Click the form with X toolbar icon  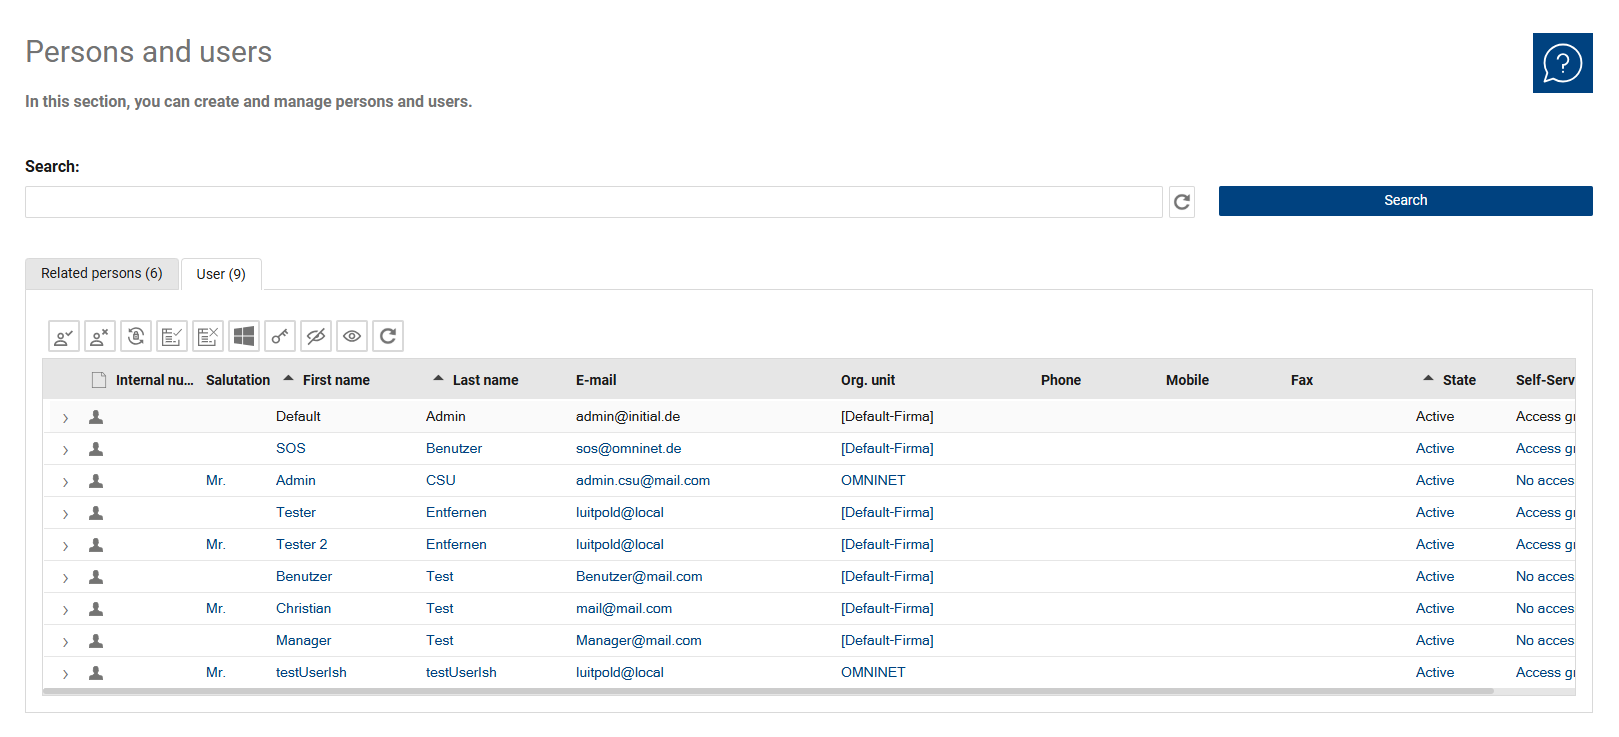[x=208, y=336]
